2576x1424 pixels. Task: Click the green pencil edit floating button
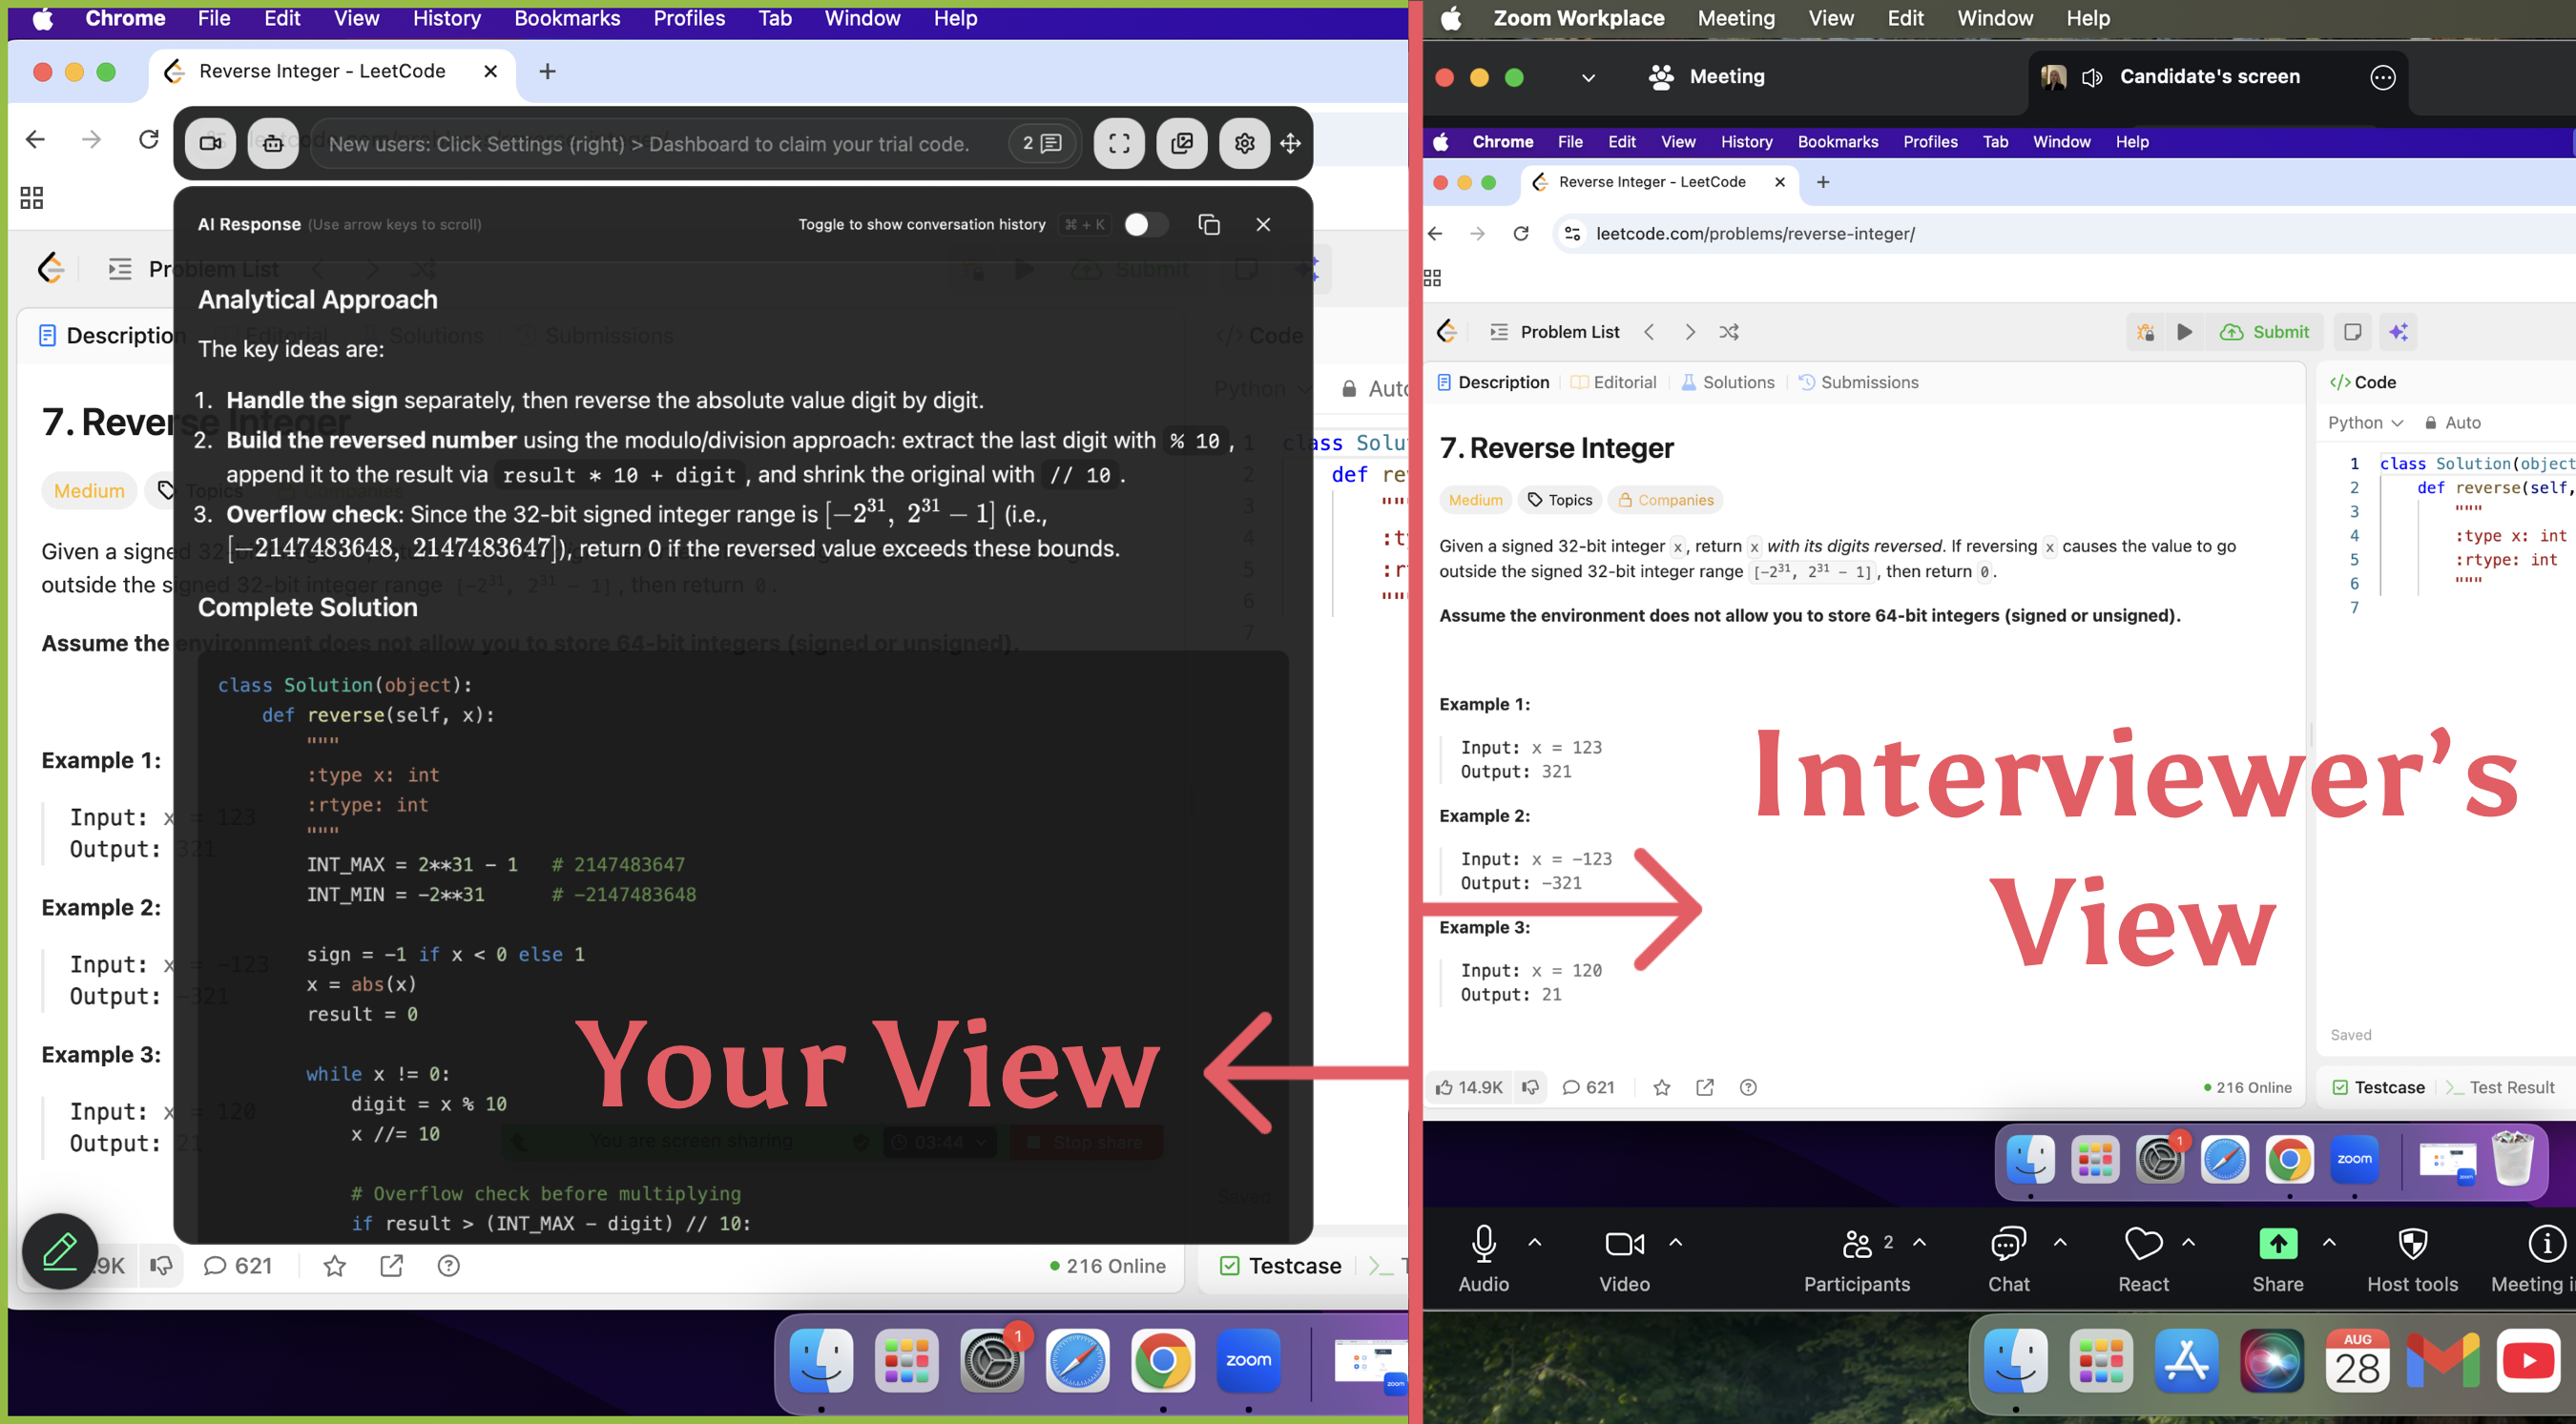click(x=60, y=1250)
